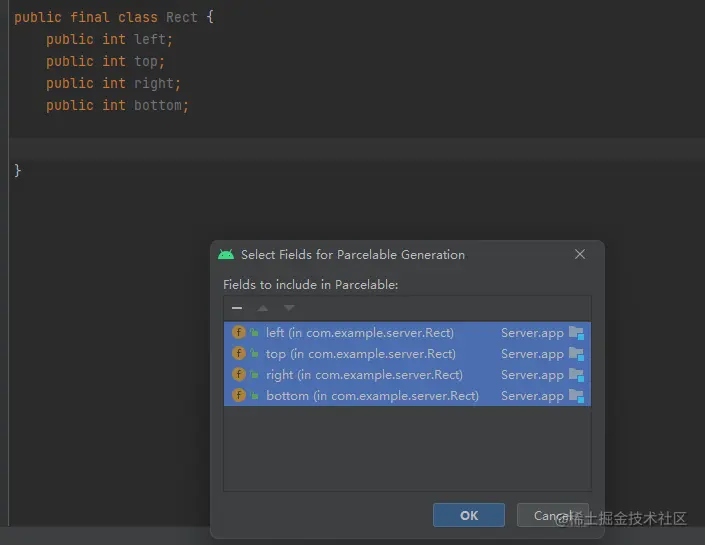Viewport: 705px width, 545px height.
Task: Click module folder icon in right row
Action: pos(576,375)
